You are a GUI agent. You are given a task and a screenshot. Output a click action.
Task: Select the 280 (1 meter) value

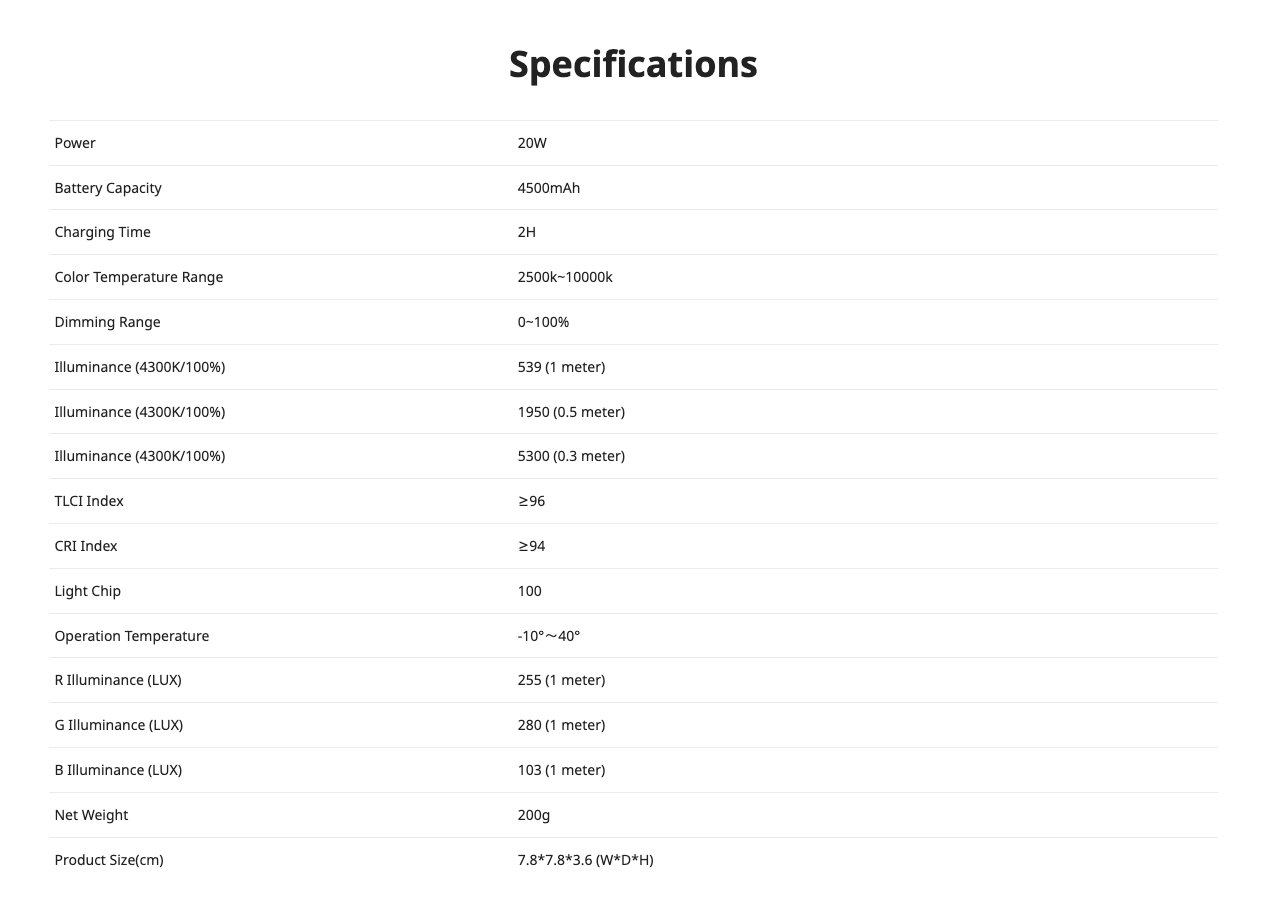click(x=561, y=725)
